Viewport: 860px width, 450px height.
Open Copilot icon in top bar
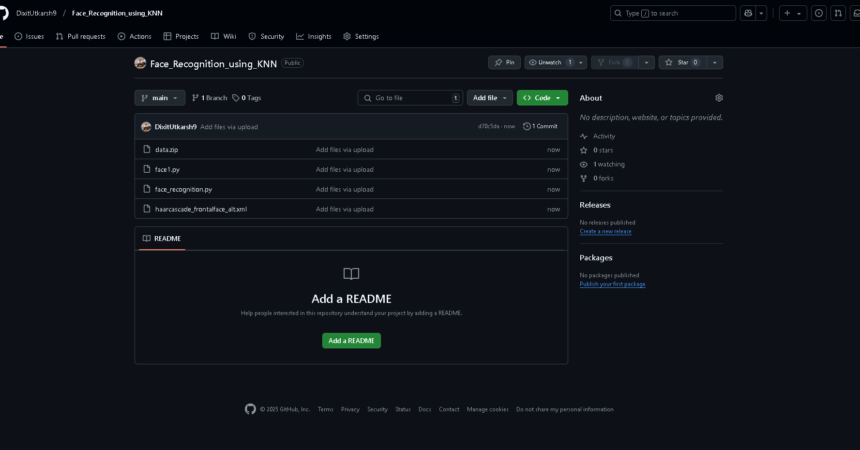click(x=748, y=13)
